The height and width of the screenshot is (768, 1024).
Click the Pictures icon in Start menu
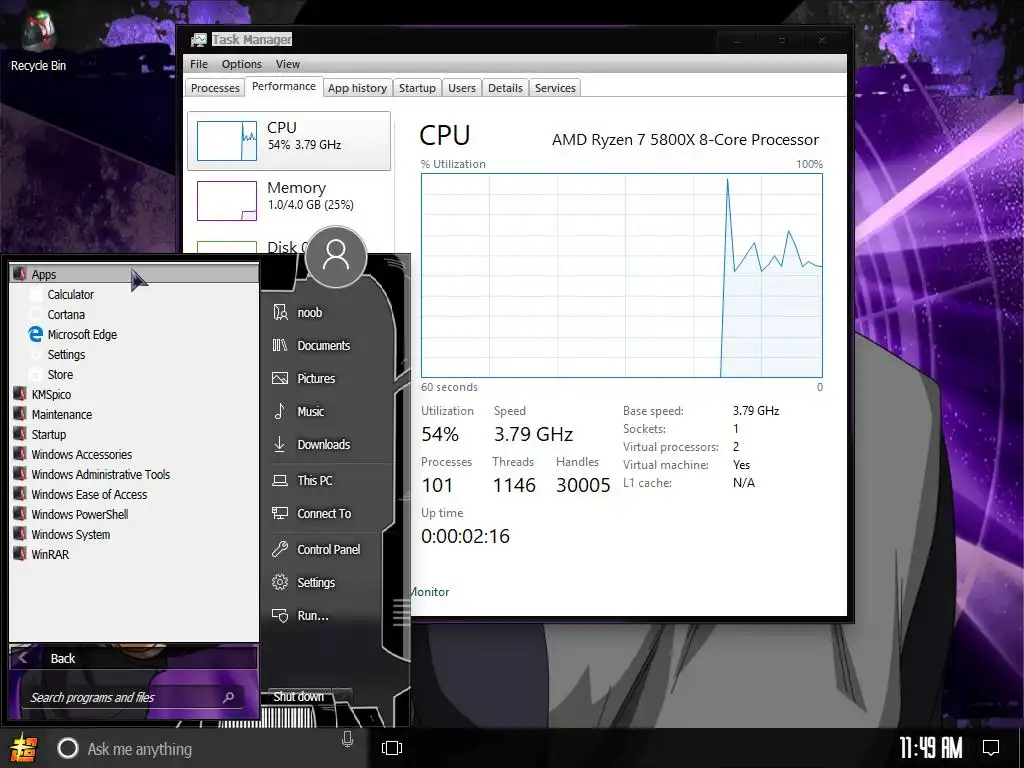pos(280,378)
